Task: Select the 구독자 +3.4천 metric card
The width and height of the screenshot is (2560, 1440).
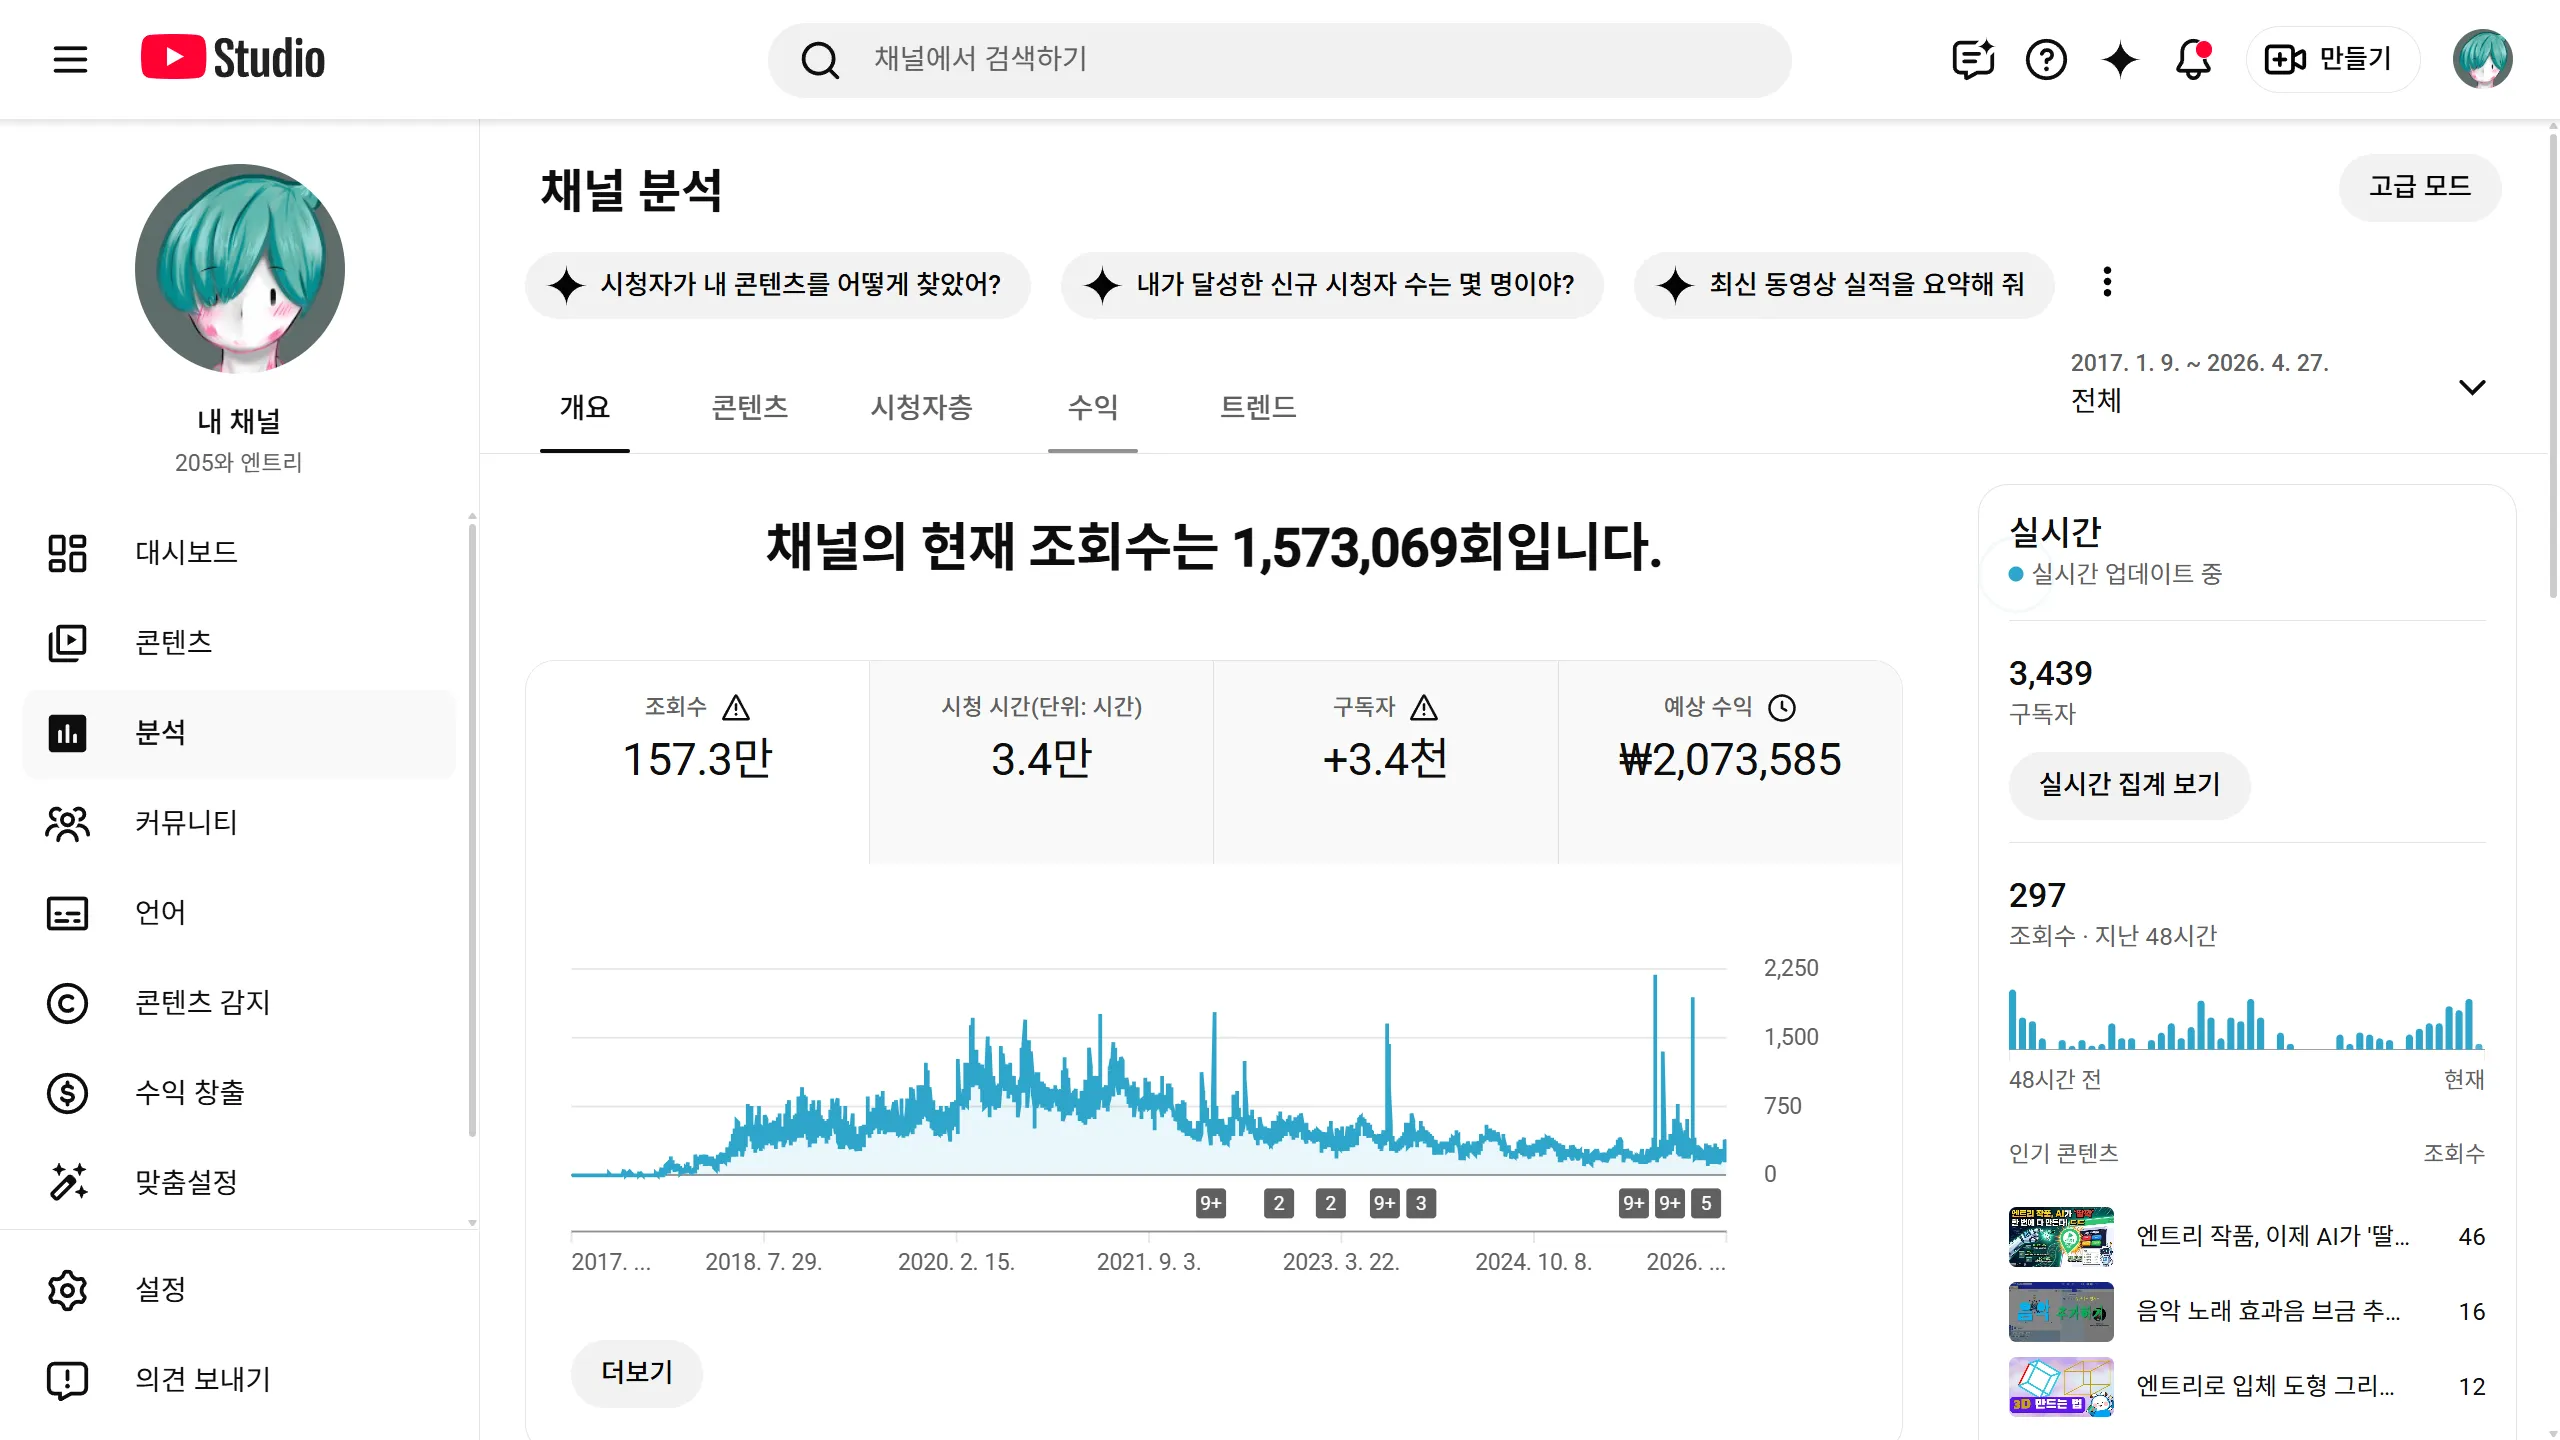Action: point(1385,762)
